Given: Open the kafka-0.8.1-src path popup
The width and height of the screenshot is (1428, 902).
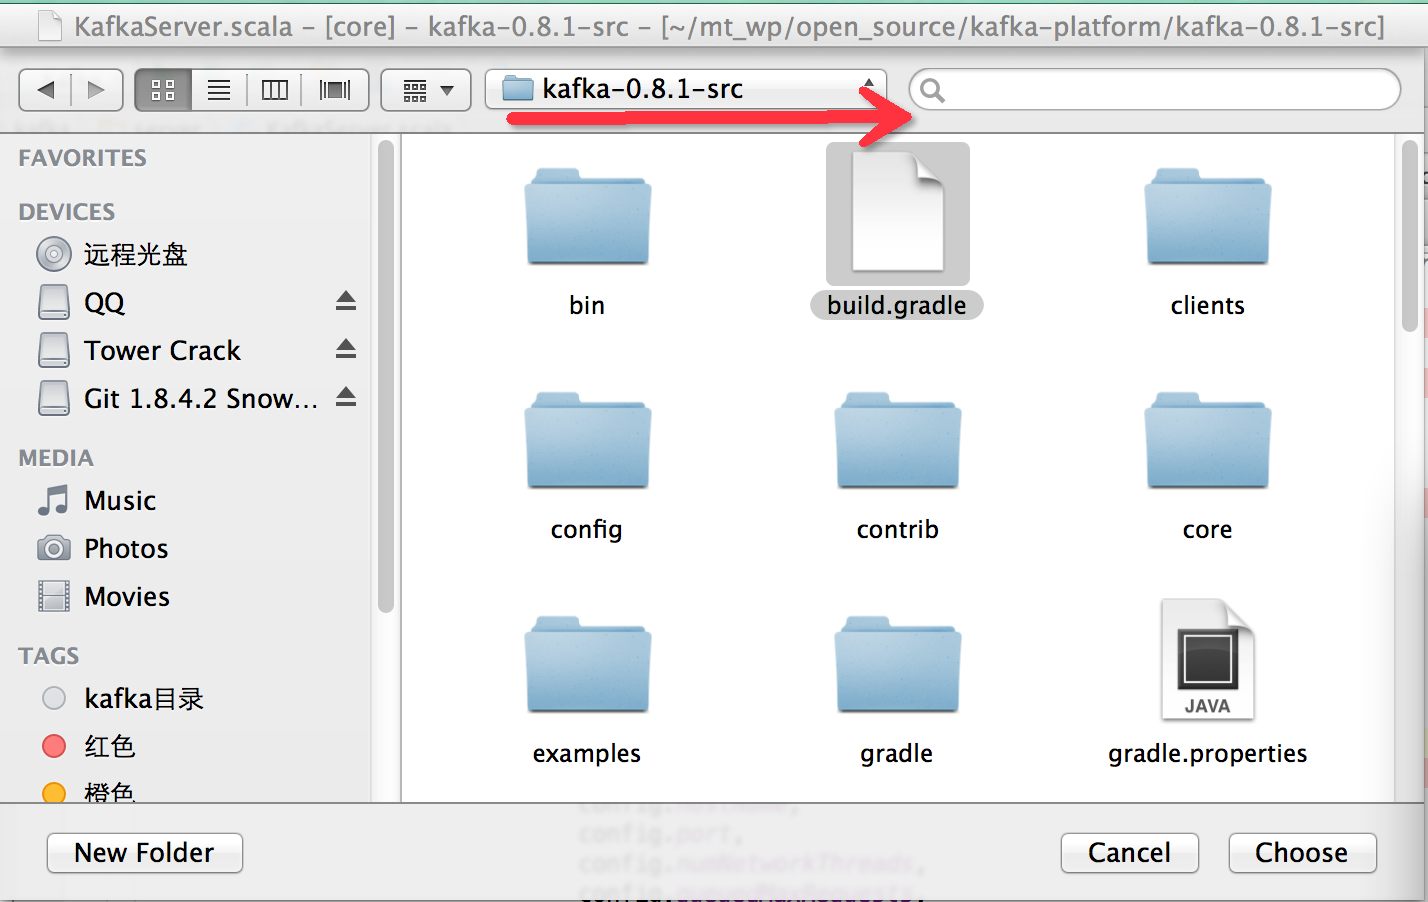Looking at the screenshot, I should coord(687,89).
